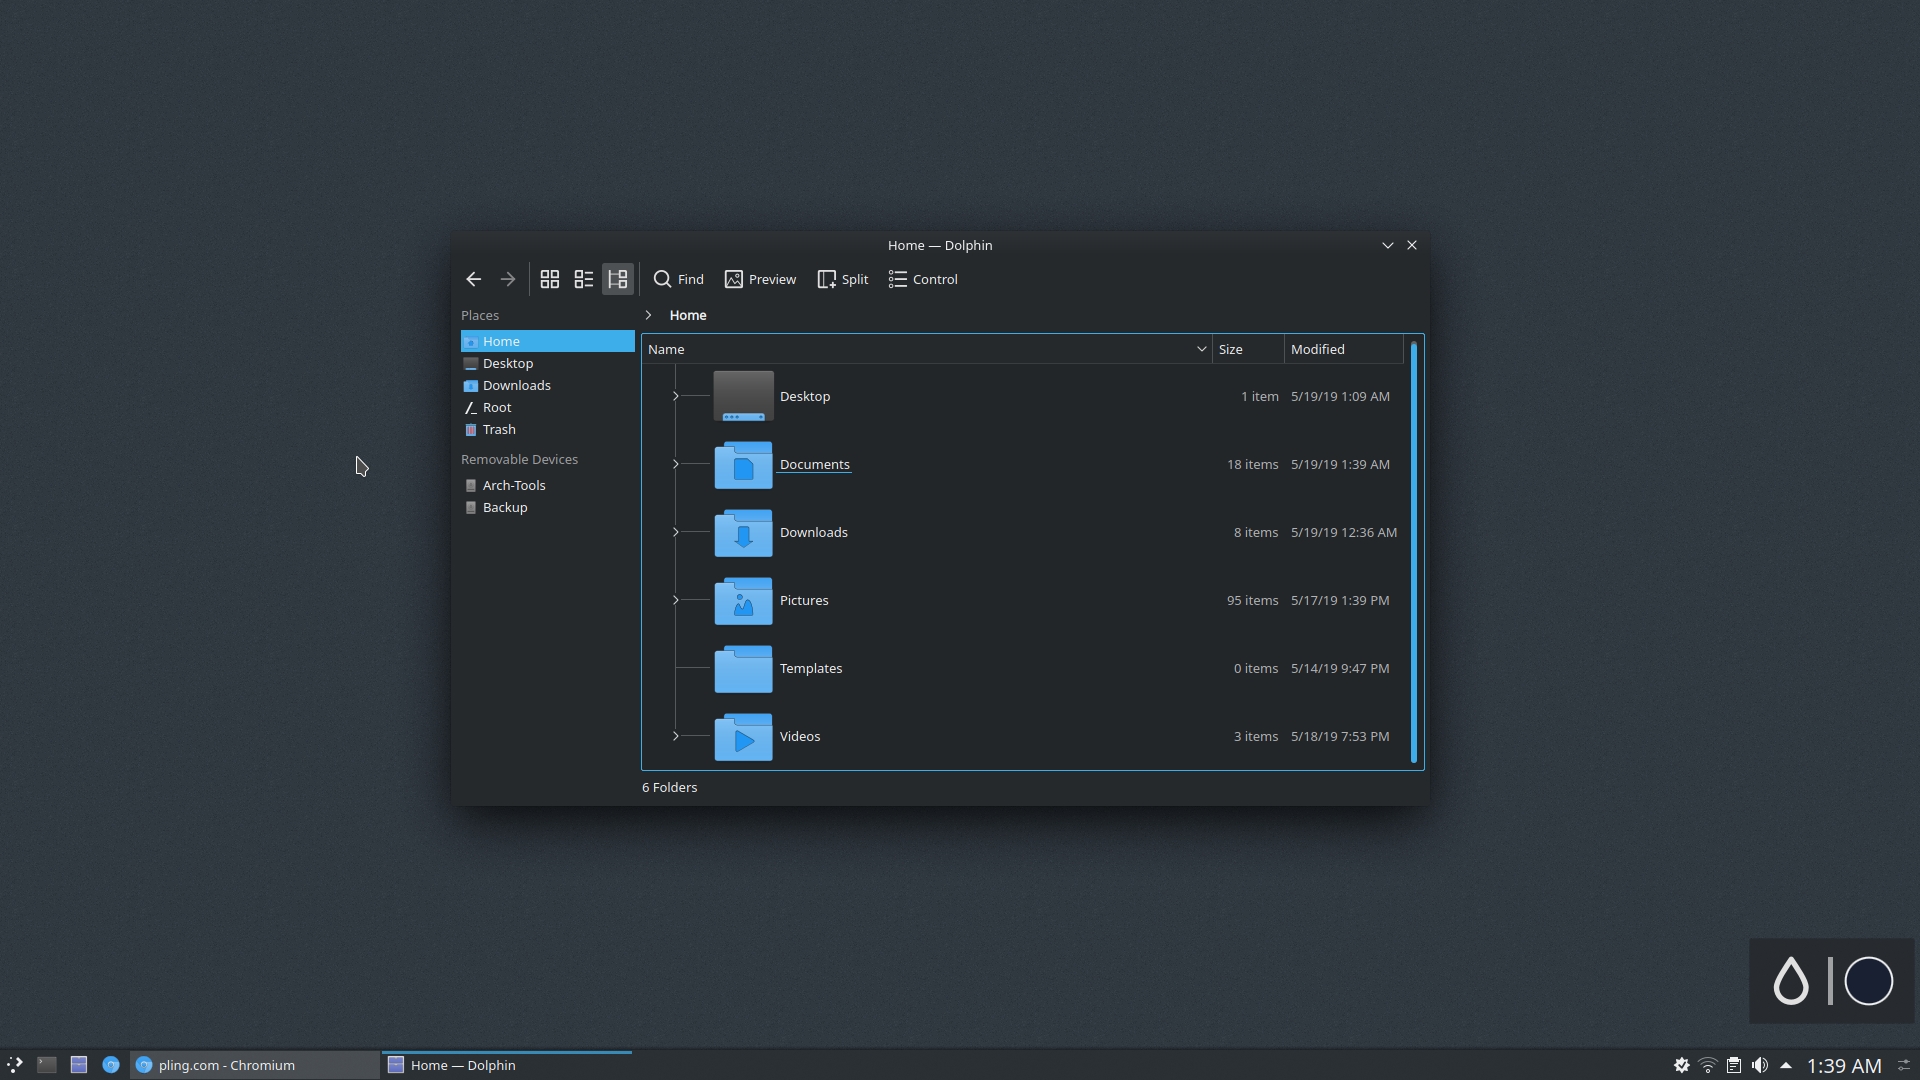Toggle the Preview button

pyautogui.click(x=761, y=280)
